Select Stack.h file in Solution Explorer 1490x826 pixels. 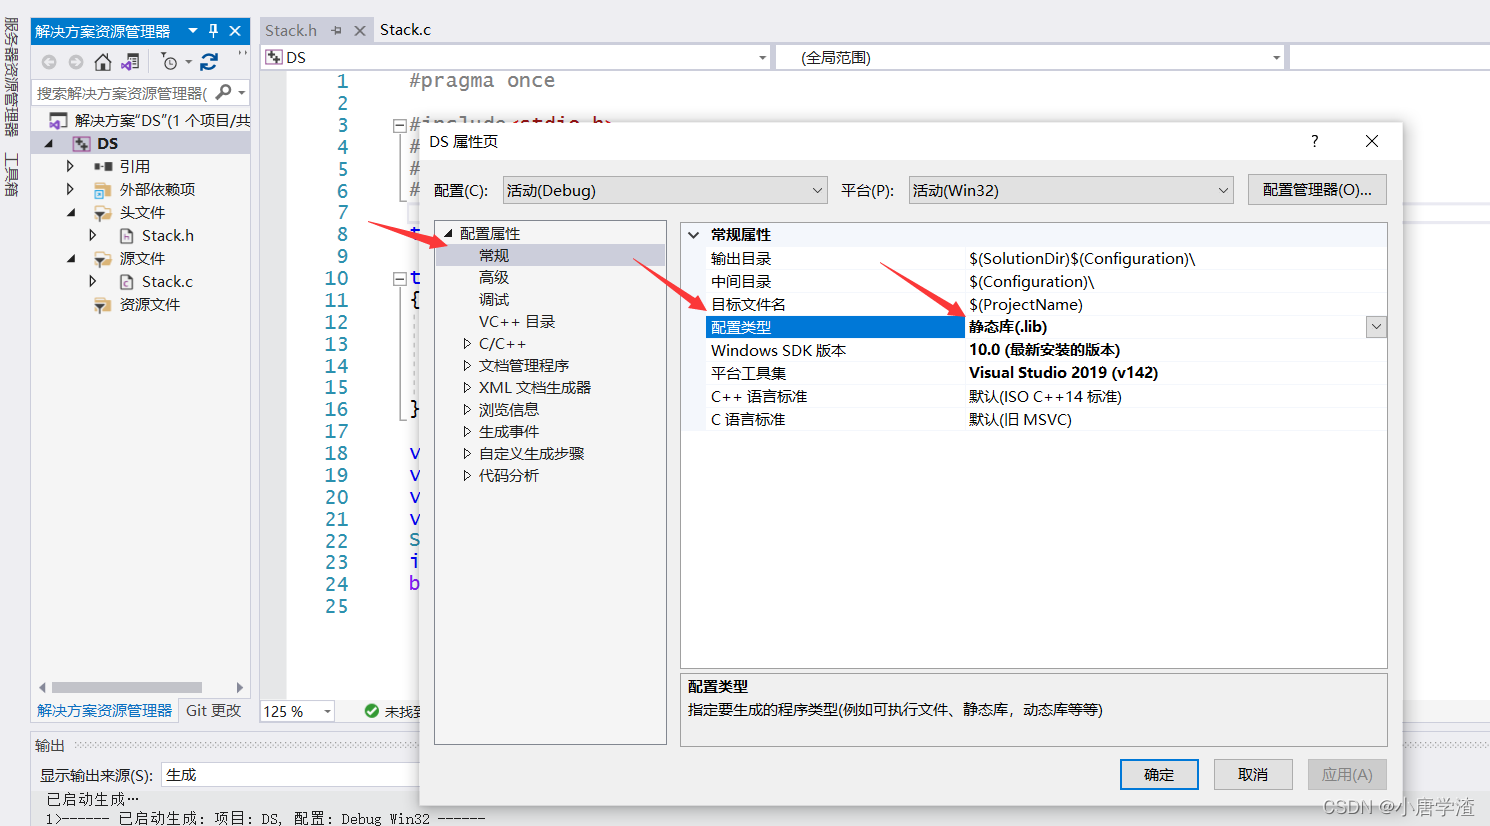click(x=167, y=235)
